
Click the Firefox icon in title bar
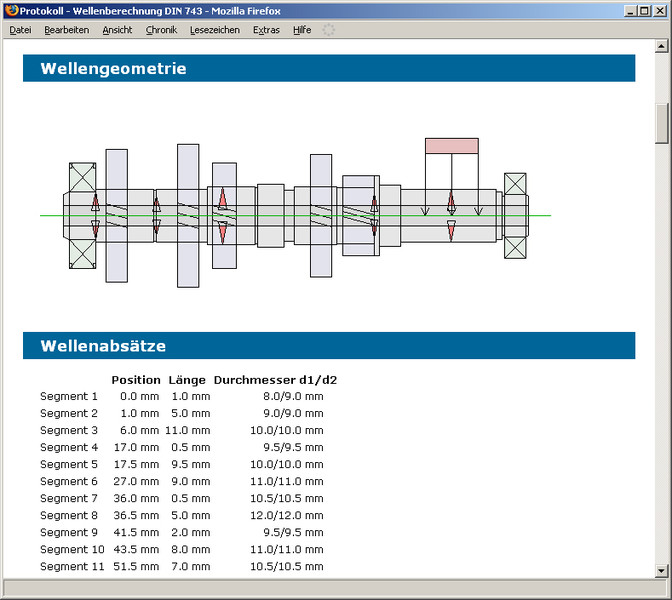[11, 10]
